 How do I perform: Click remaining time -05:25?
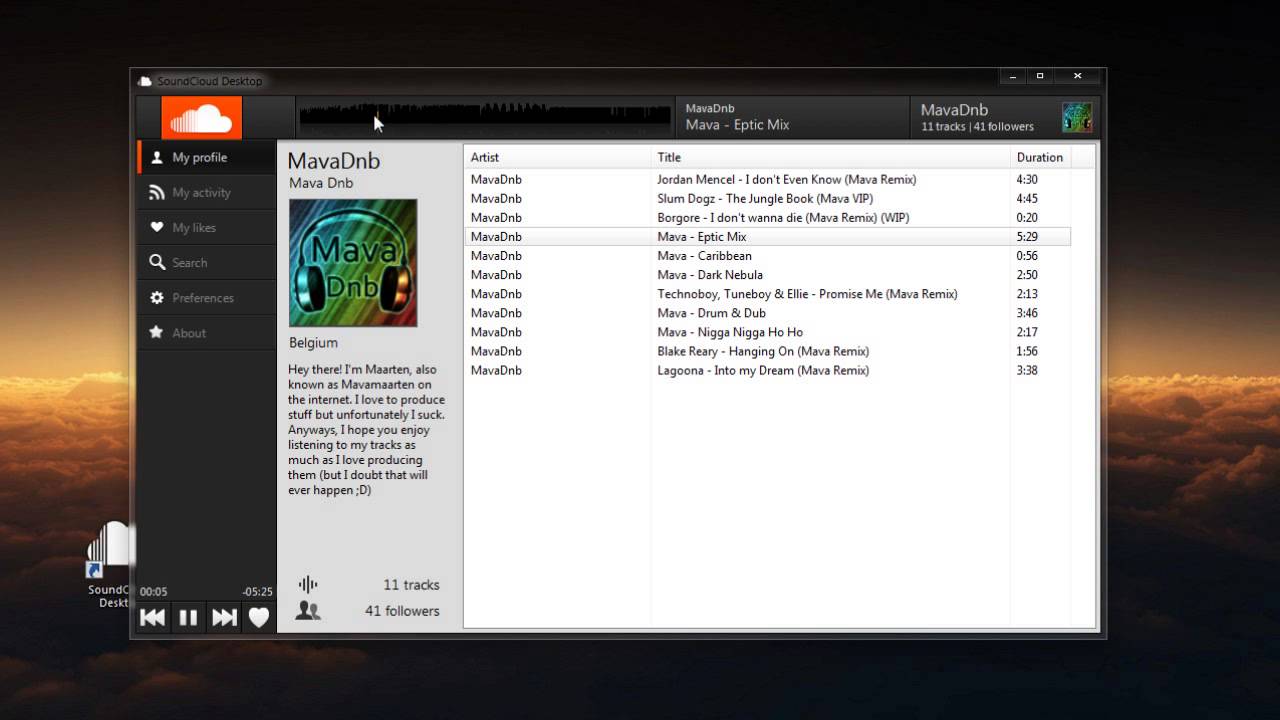[x=257, y=592]
